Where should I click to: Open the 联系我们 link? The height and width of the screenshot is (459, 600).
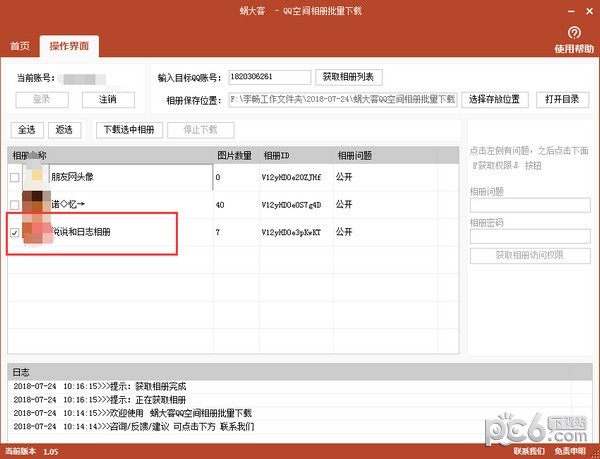coord(529,451)
